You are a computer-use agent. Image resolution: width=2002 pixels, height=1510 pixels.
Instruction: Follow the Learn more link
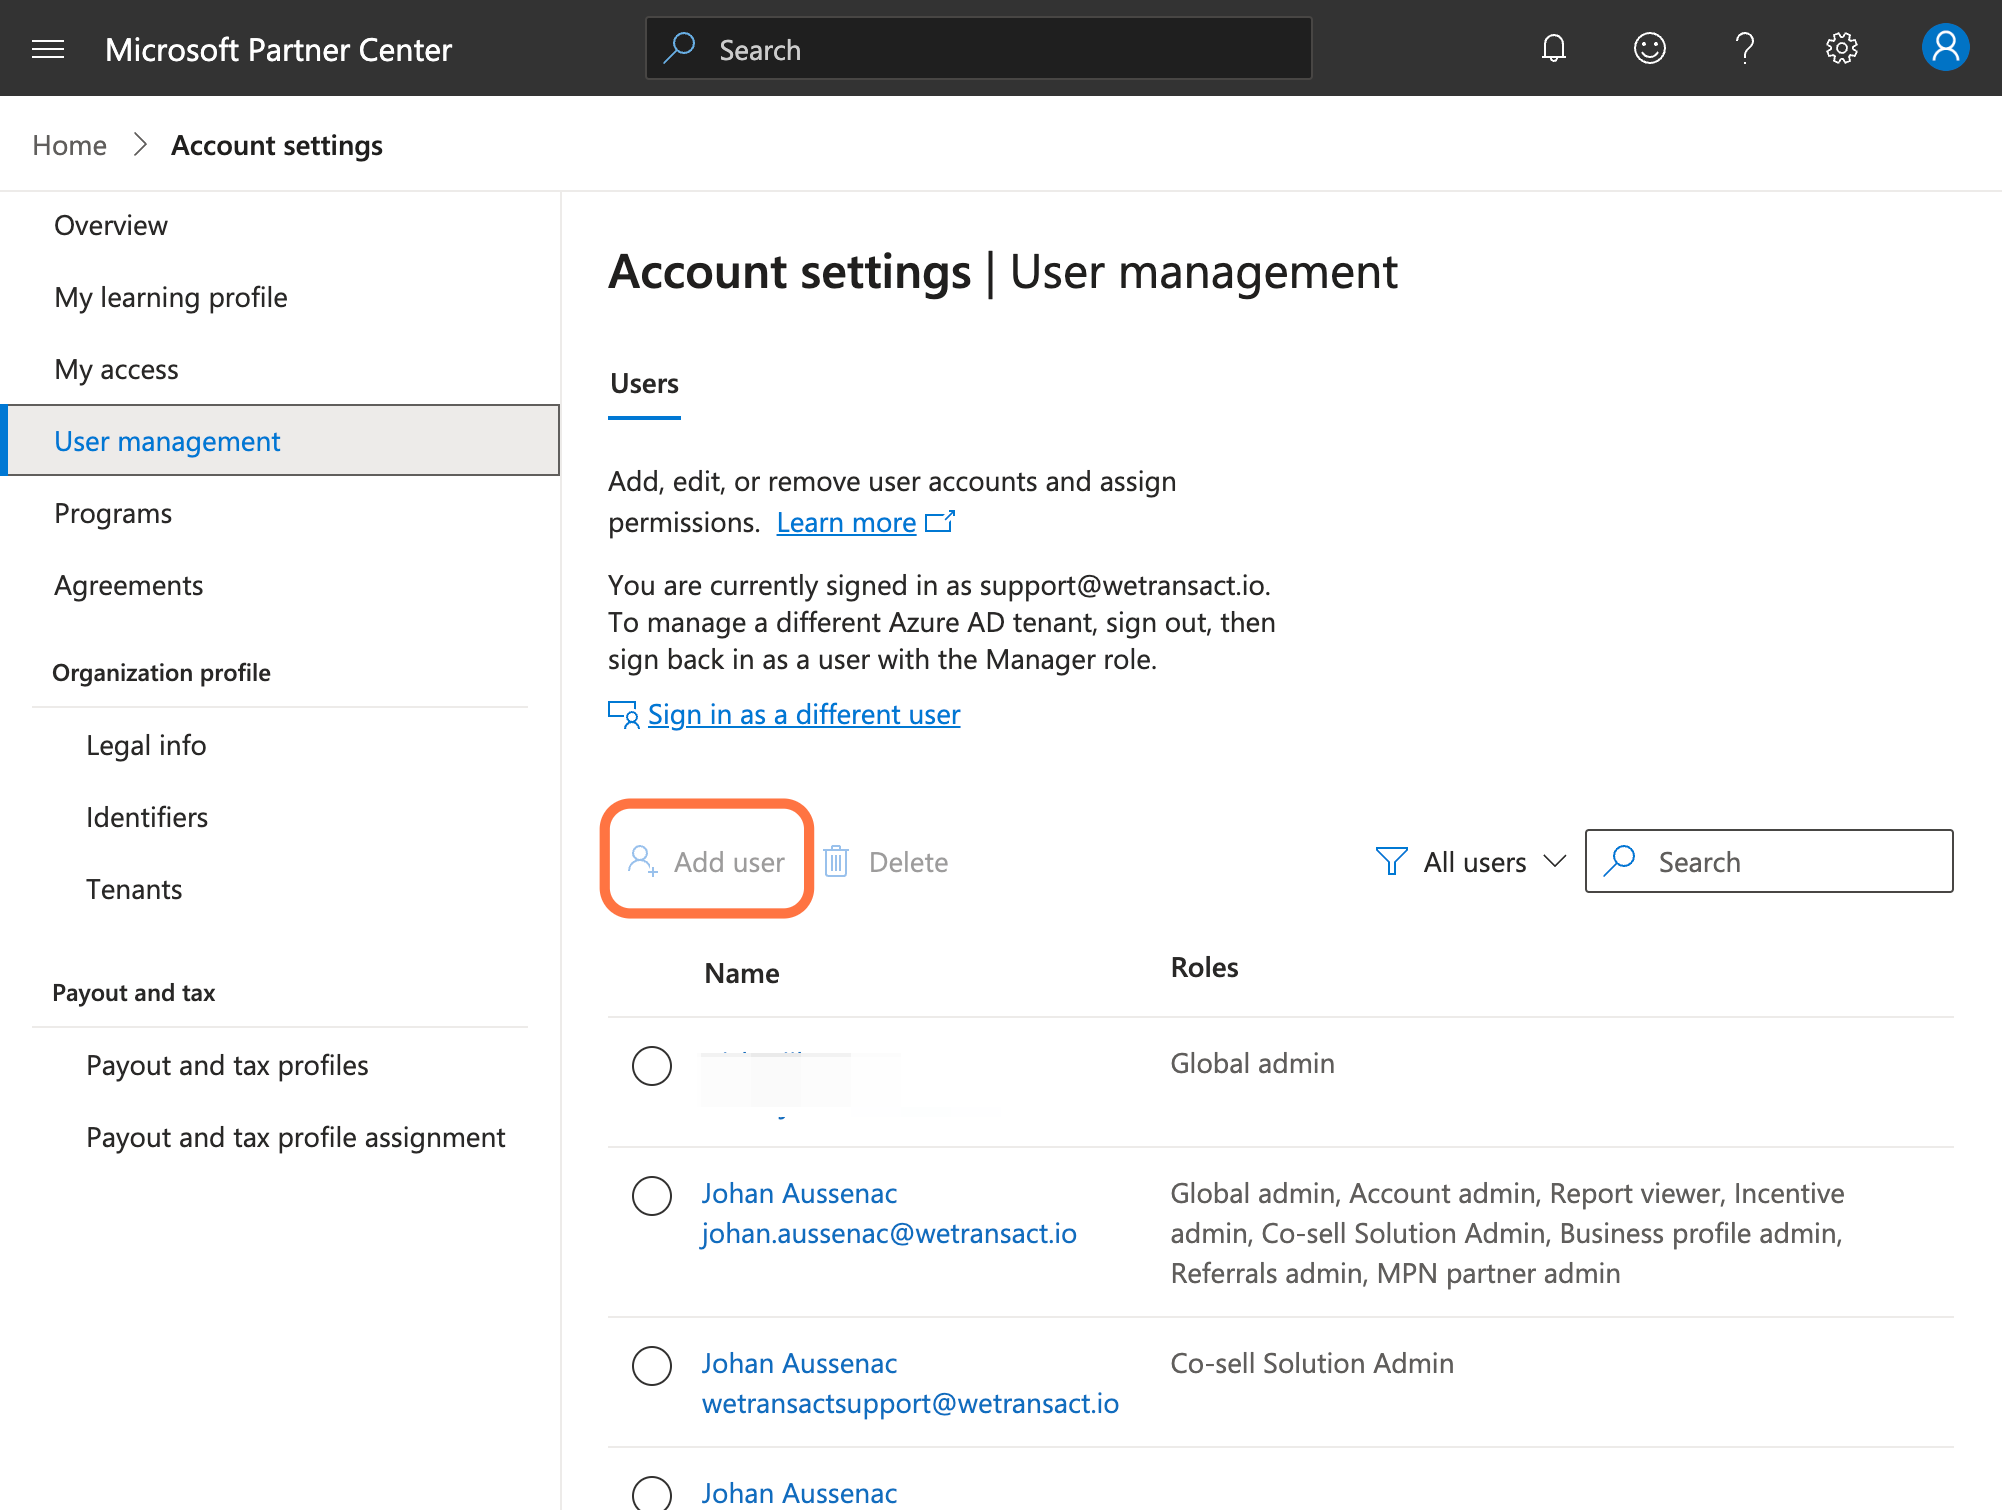click(x=846, y=522)
